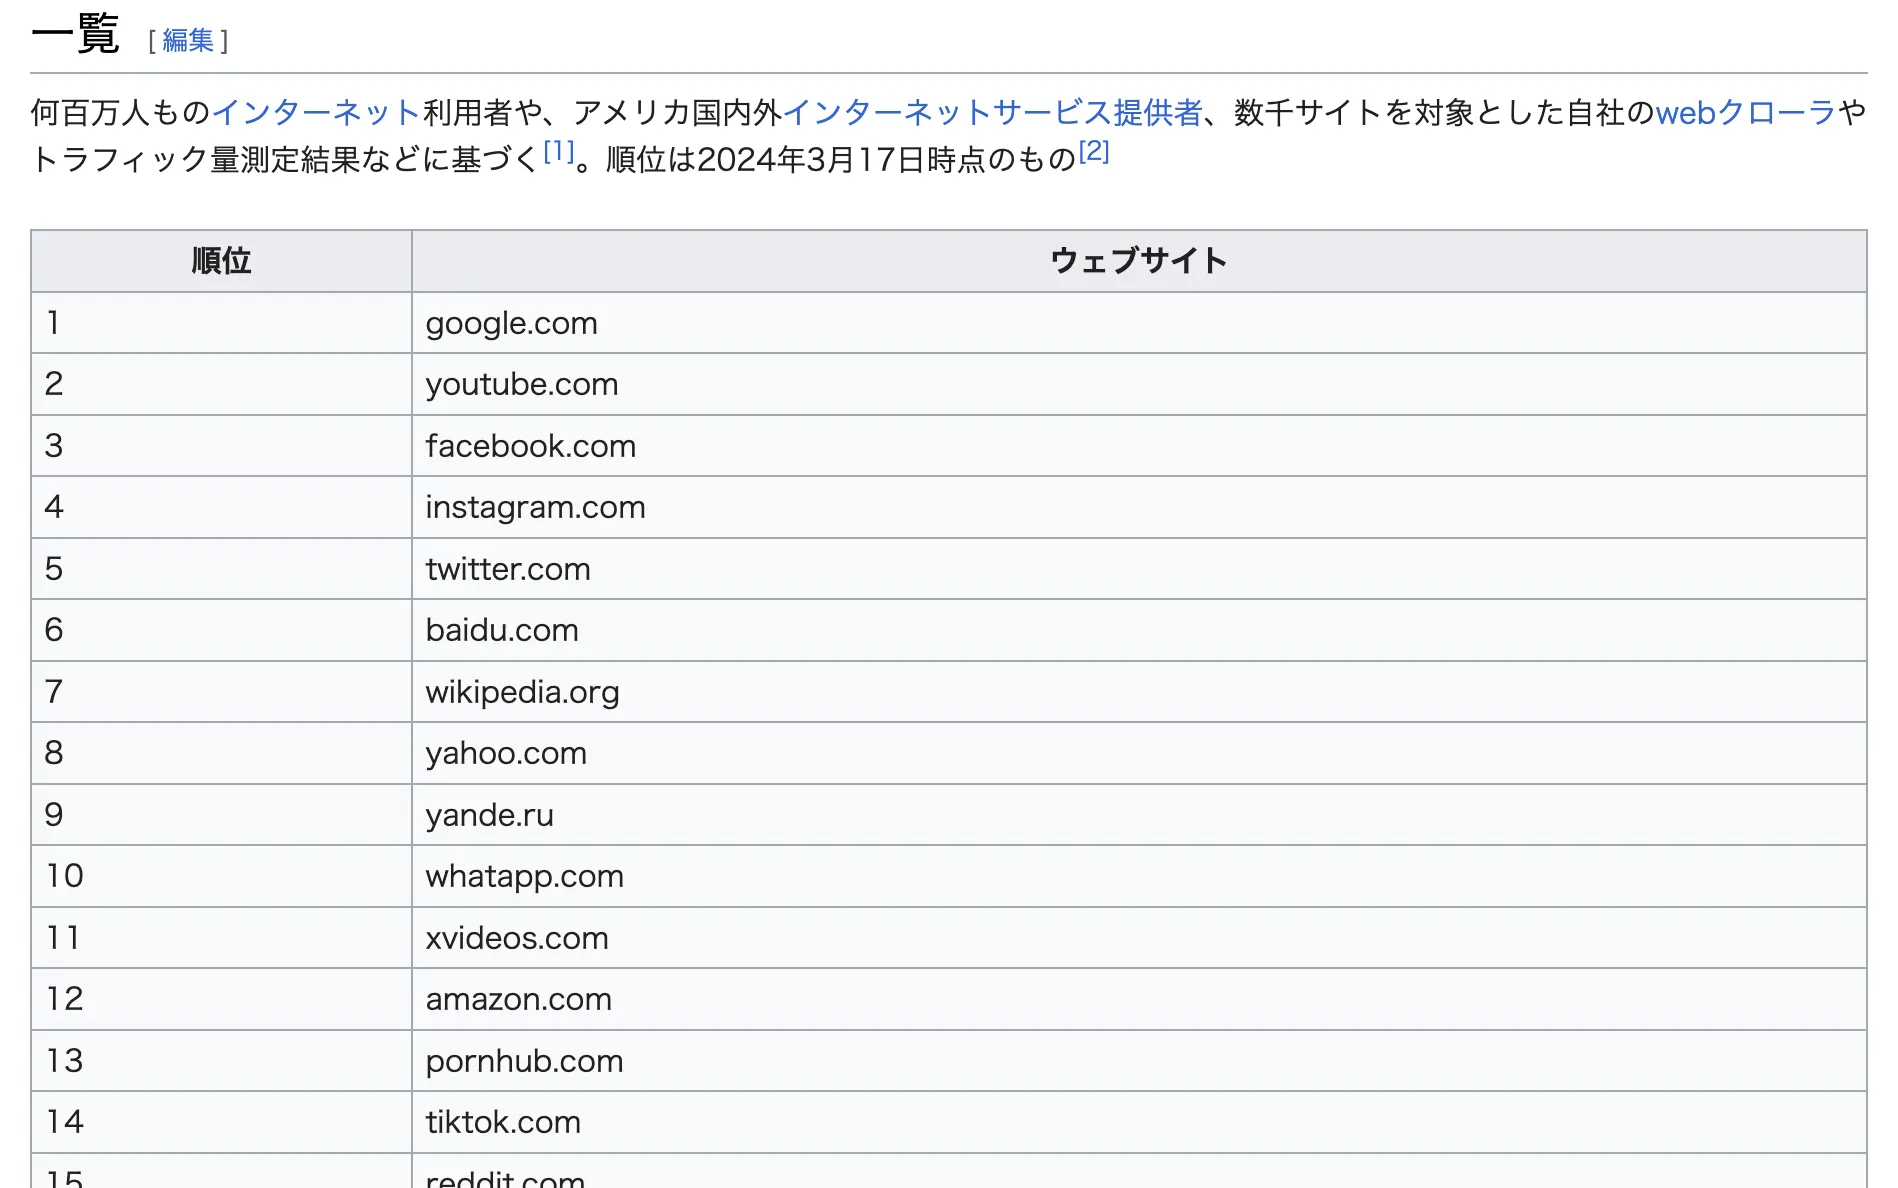Click the baidu.com row text
Viewport: 1898px width, 1188px height.
pos(502,630)
